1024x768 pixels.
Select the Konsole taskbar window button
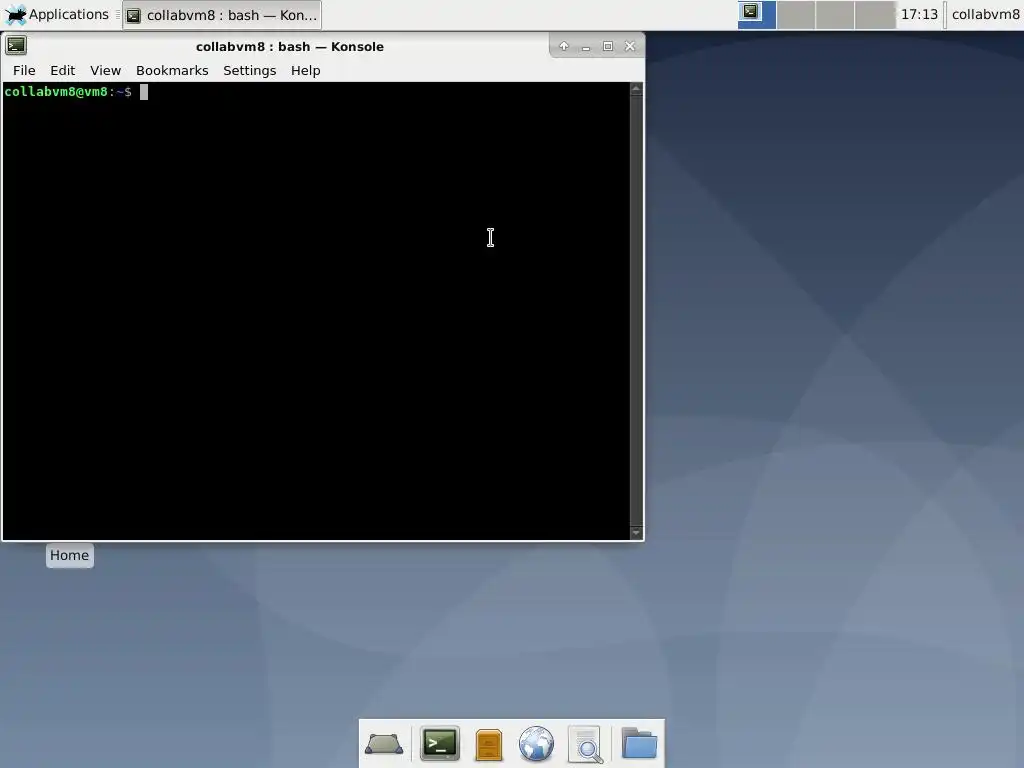point(222,15)
